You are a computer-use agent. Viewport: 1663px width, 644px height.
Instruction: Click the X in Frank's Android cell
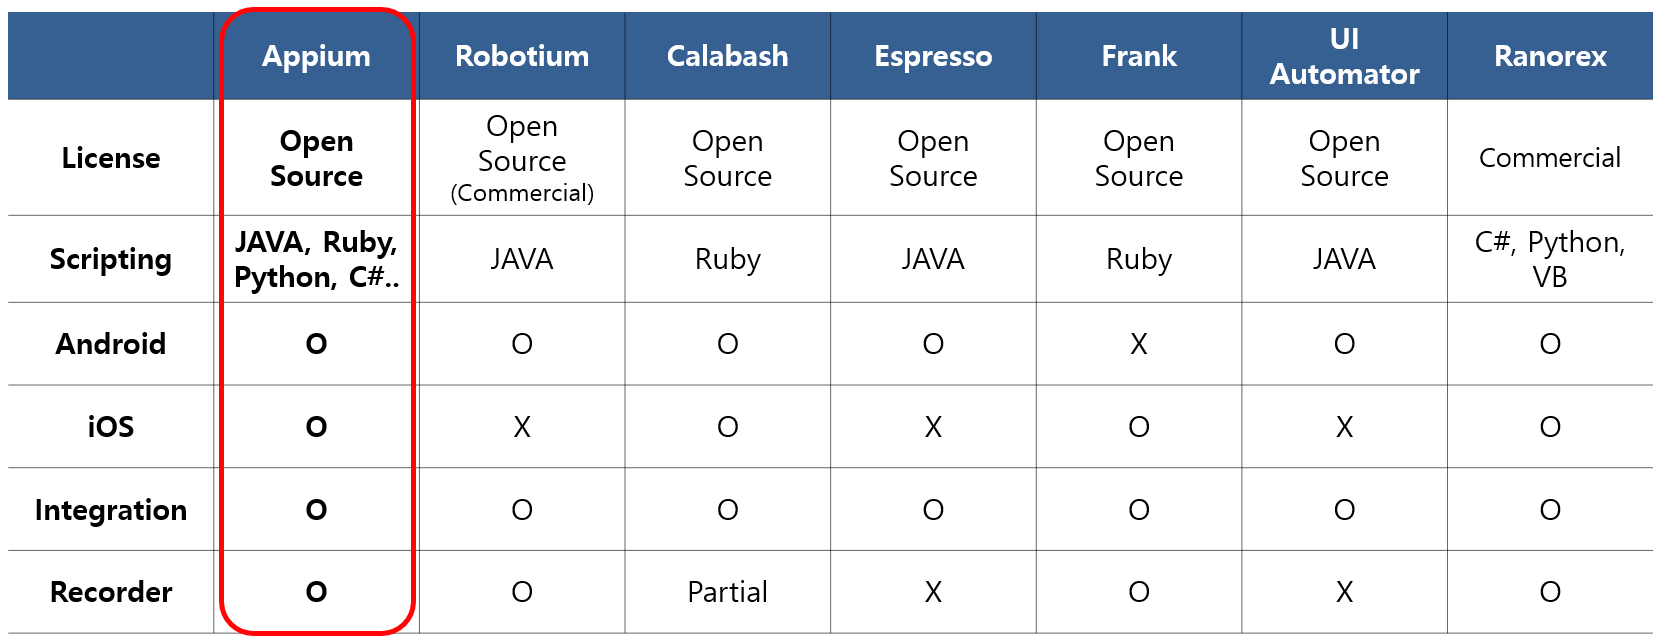1139,344
